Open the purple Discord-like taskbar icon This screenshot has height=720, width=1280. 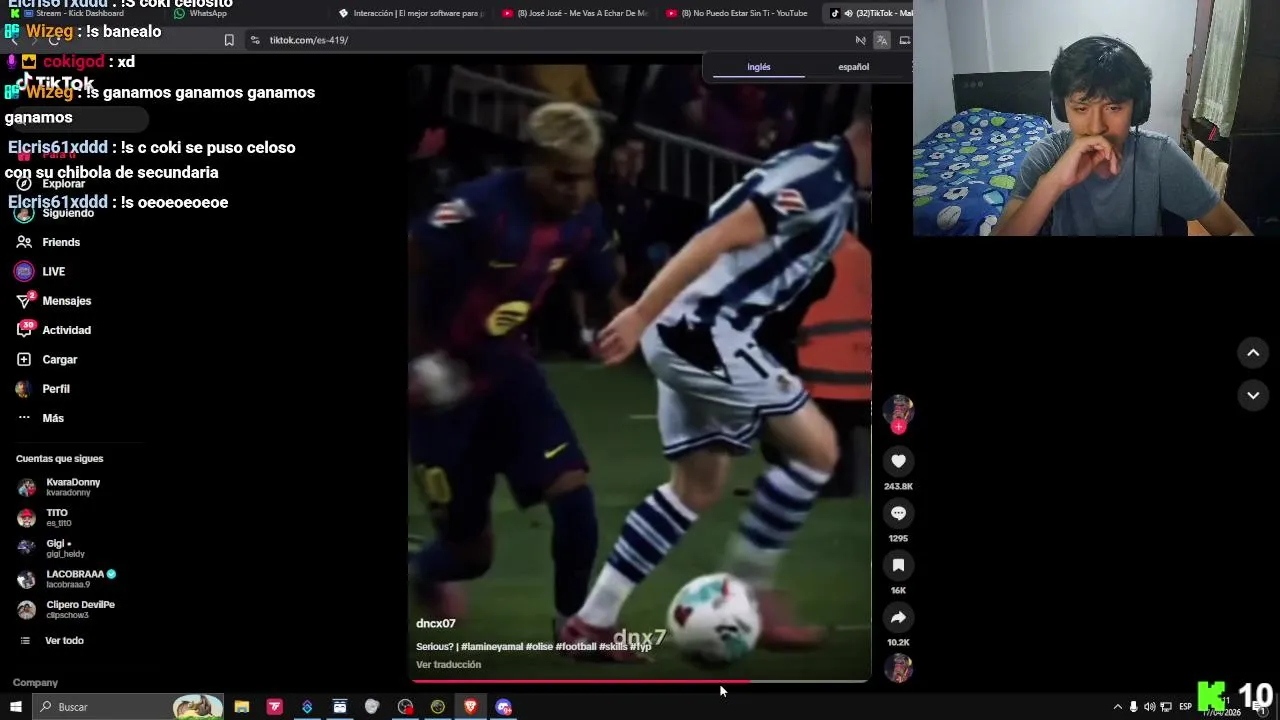[504, 707]
